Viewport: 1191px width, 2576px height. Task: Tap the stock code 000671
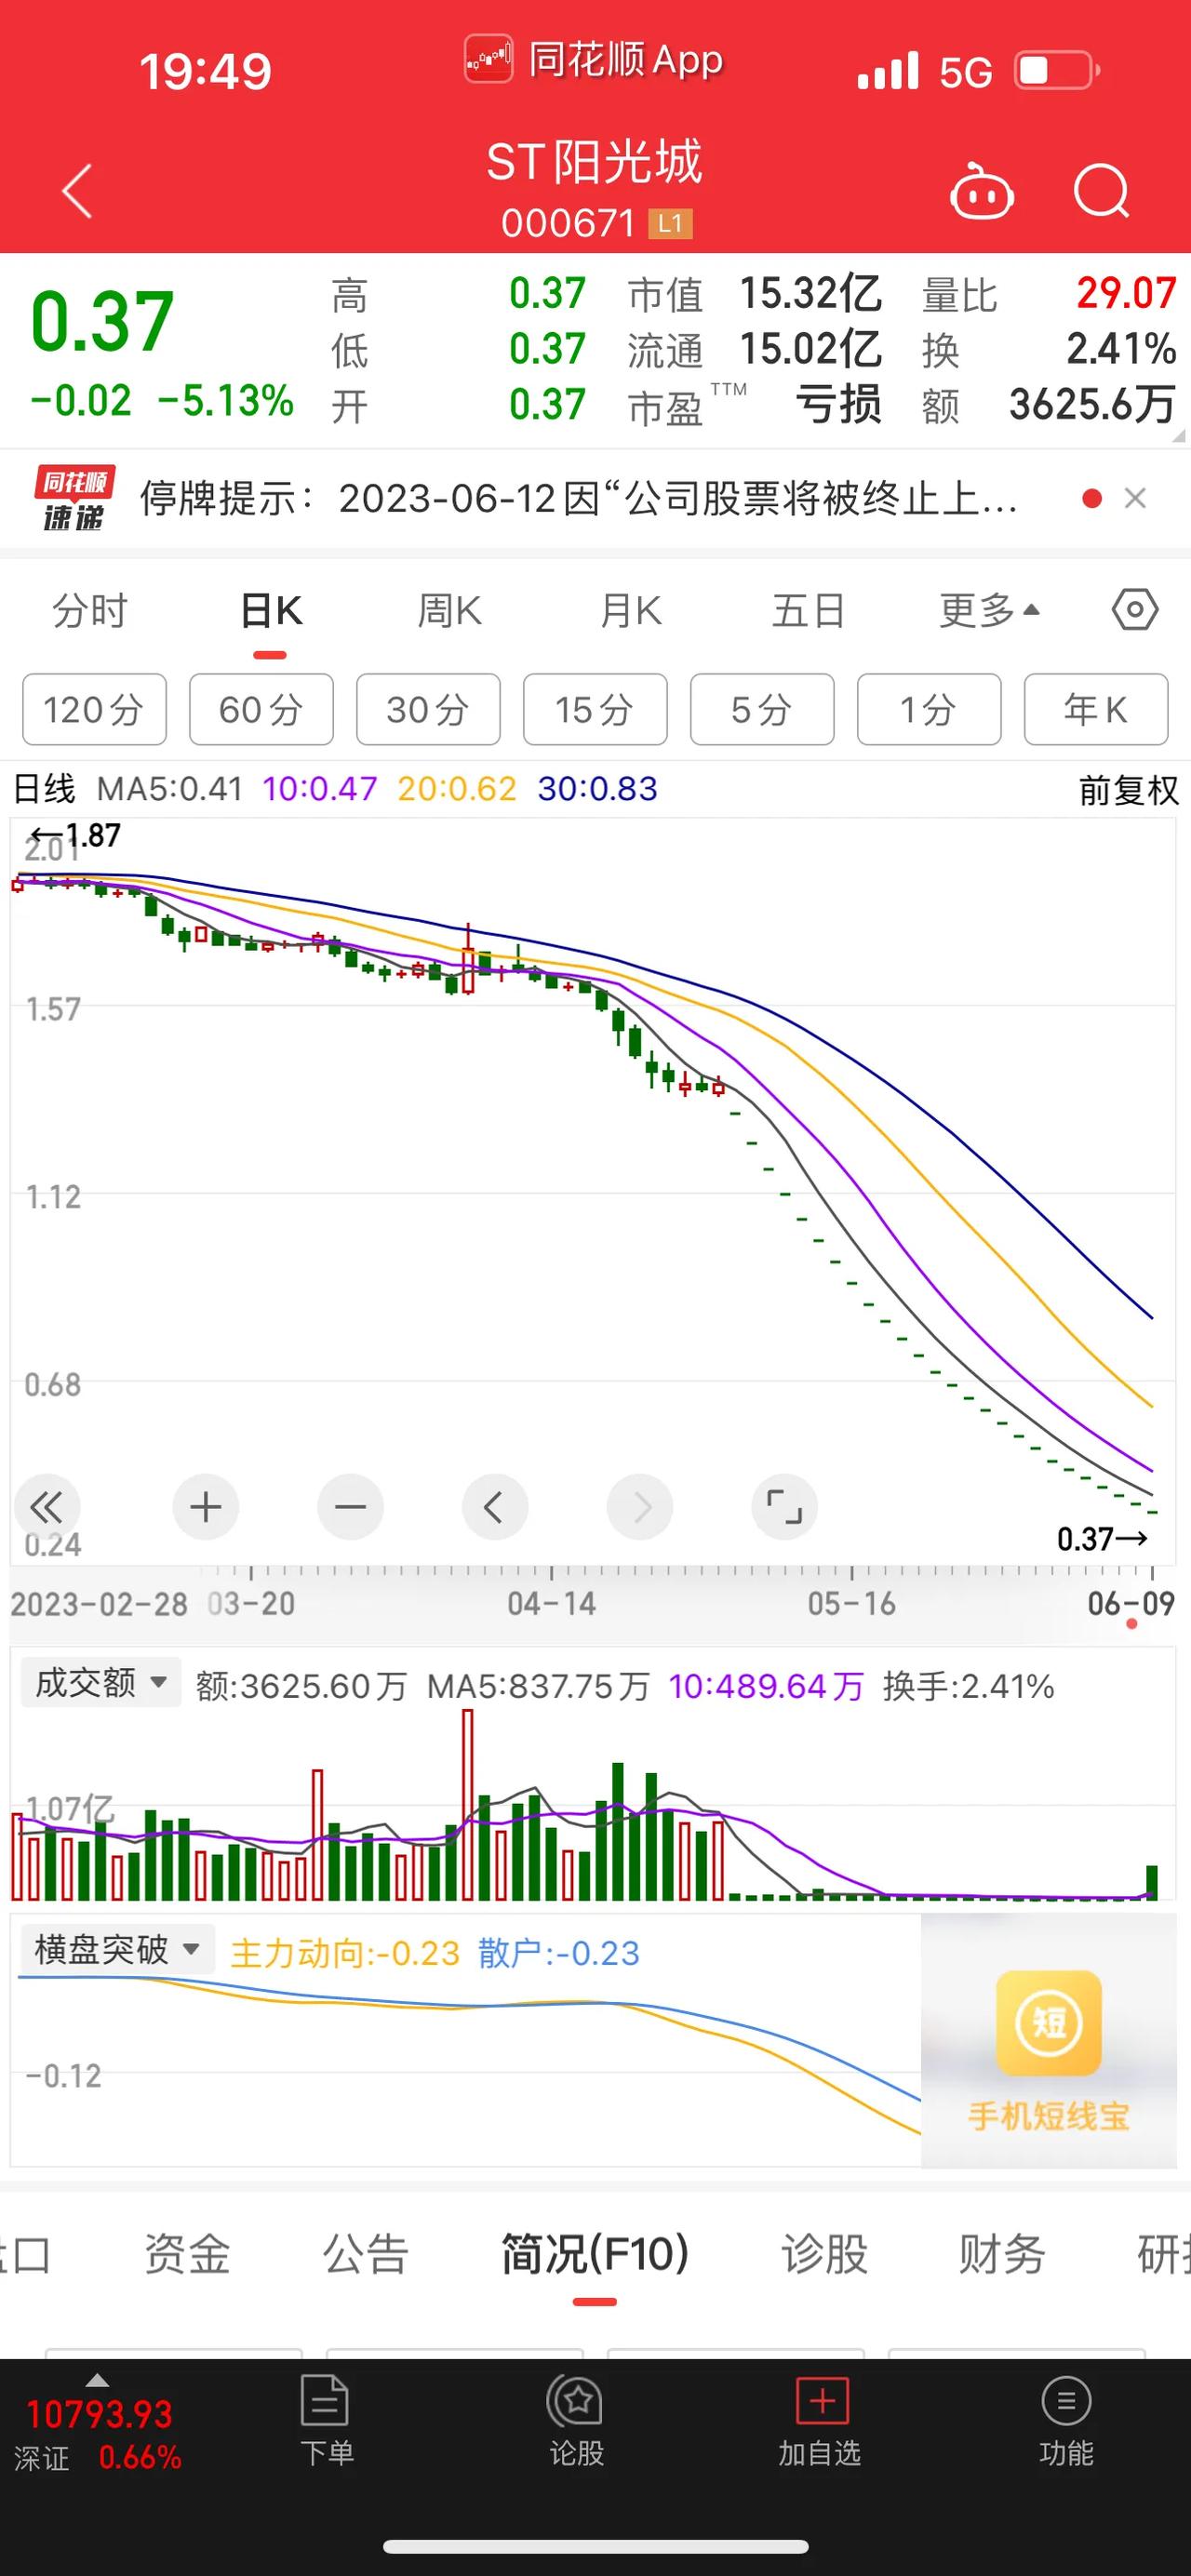568,223
